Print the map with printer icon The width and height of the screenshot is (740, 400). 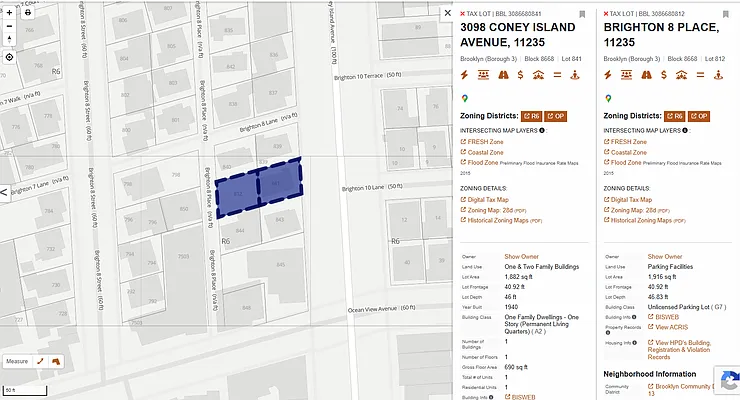[x=28, y=13]
